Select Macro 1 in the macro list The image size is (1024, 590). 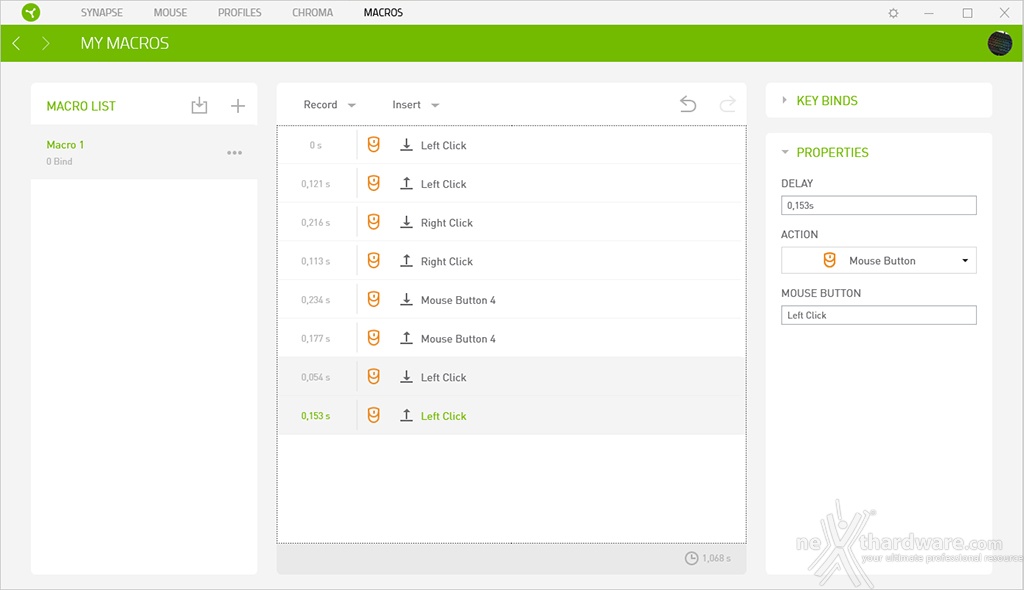pos(144,152)
